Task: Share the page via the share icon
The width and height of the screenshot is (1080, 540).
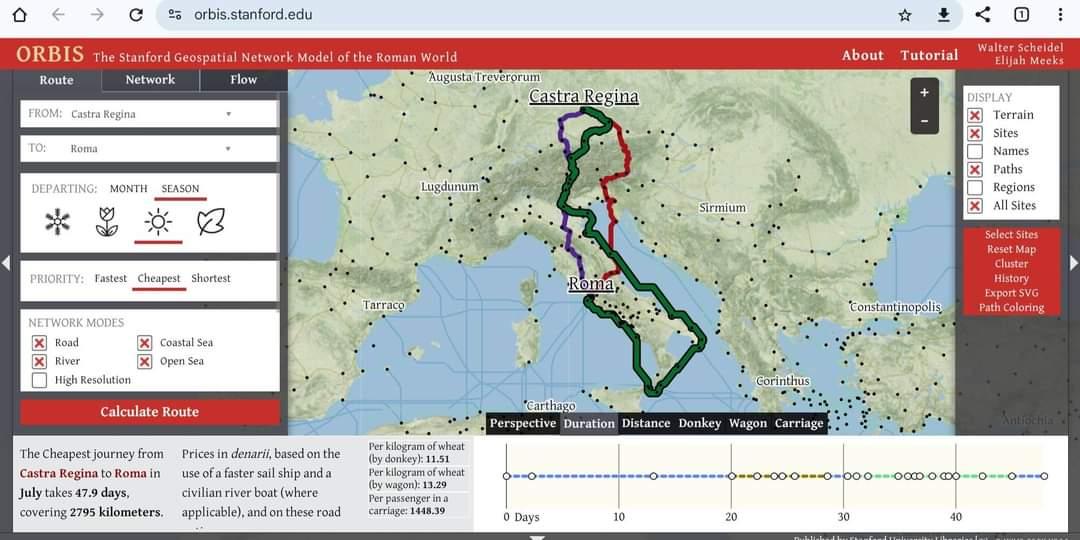Action: click(x=983, y=14)
